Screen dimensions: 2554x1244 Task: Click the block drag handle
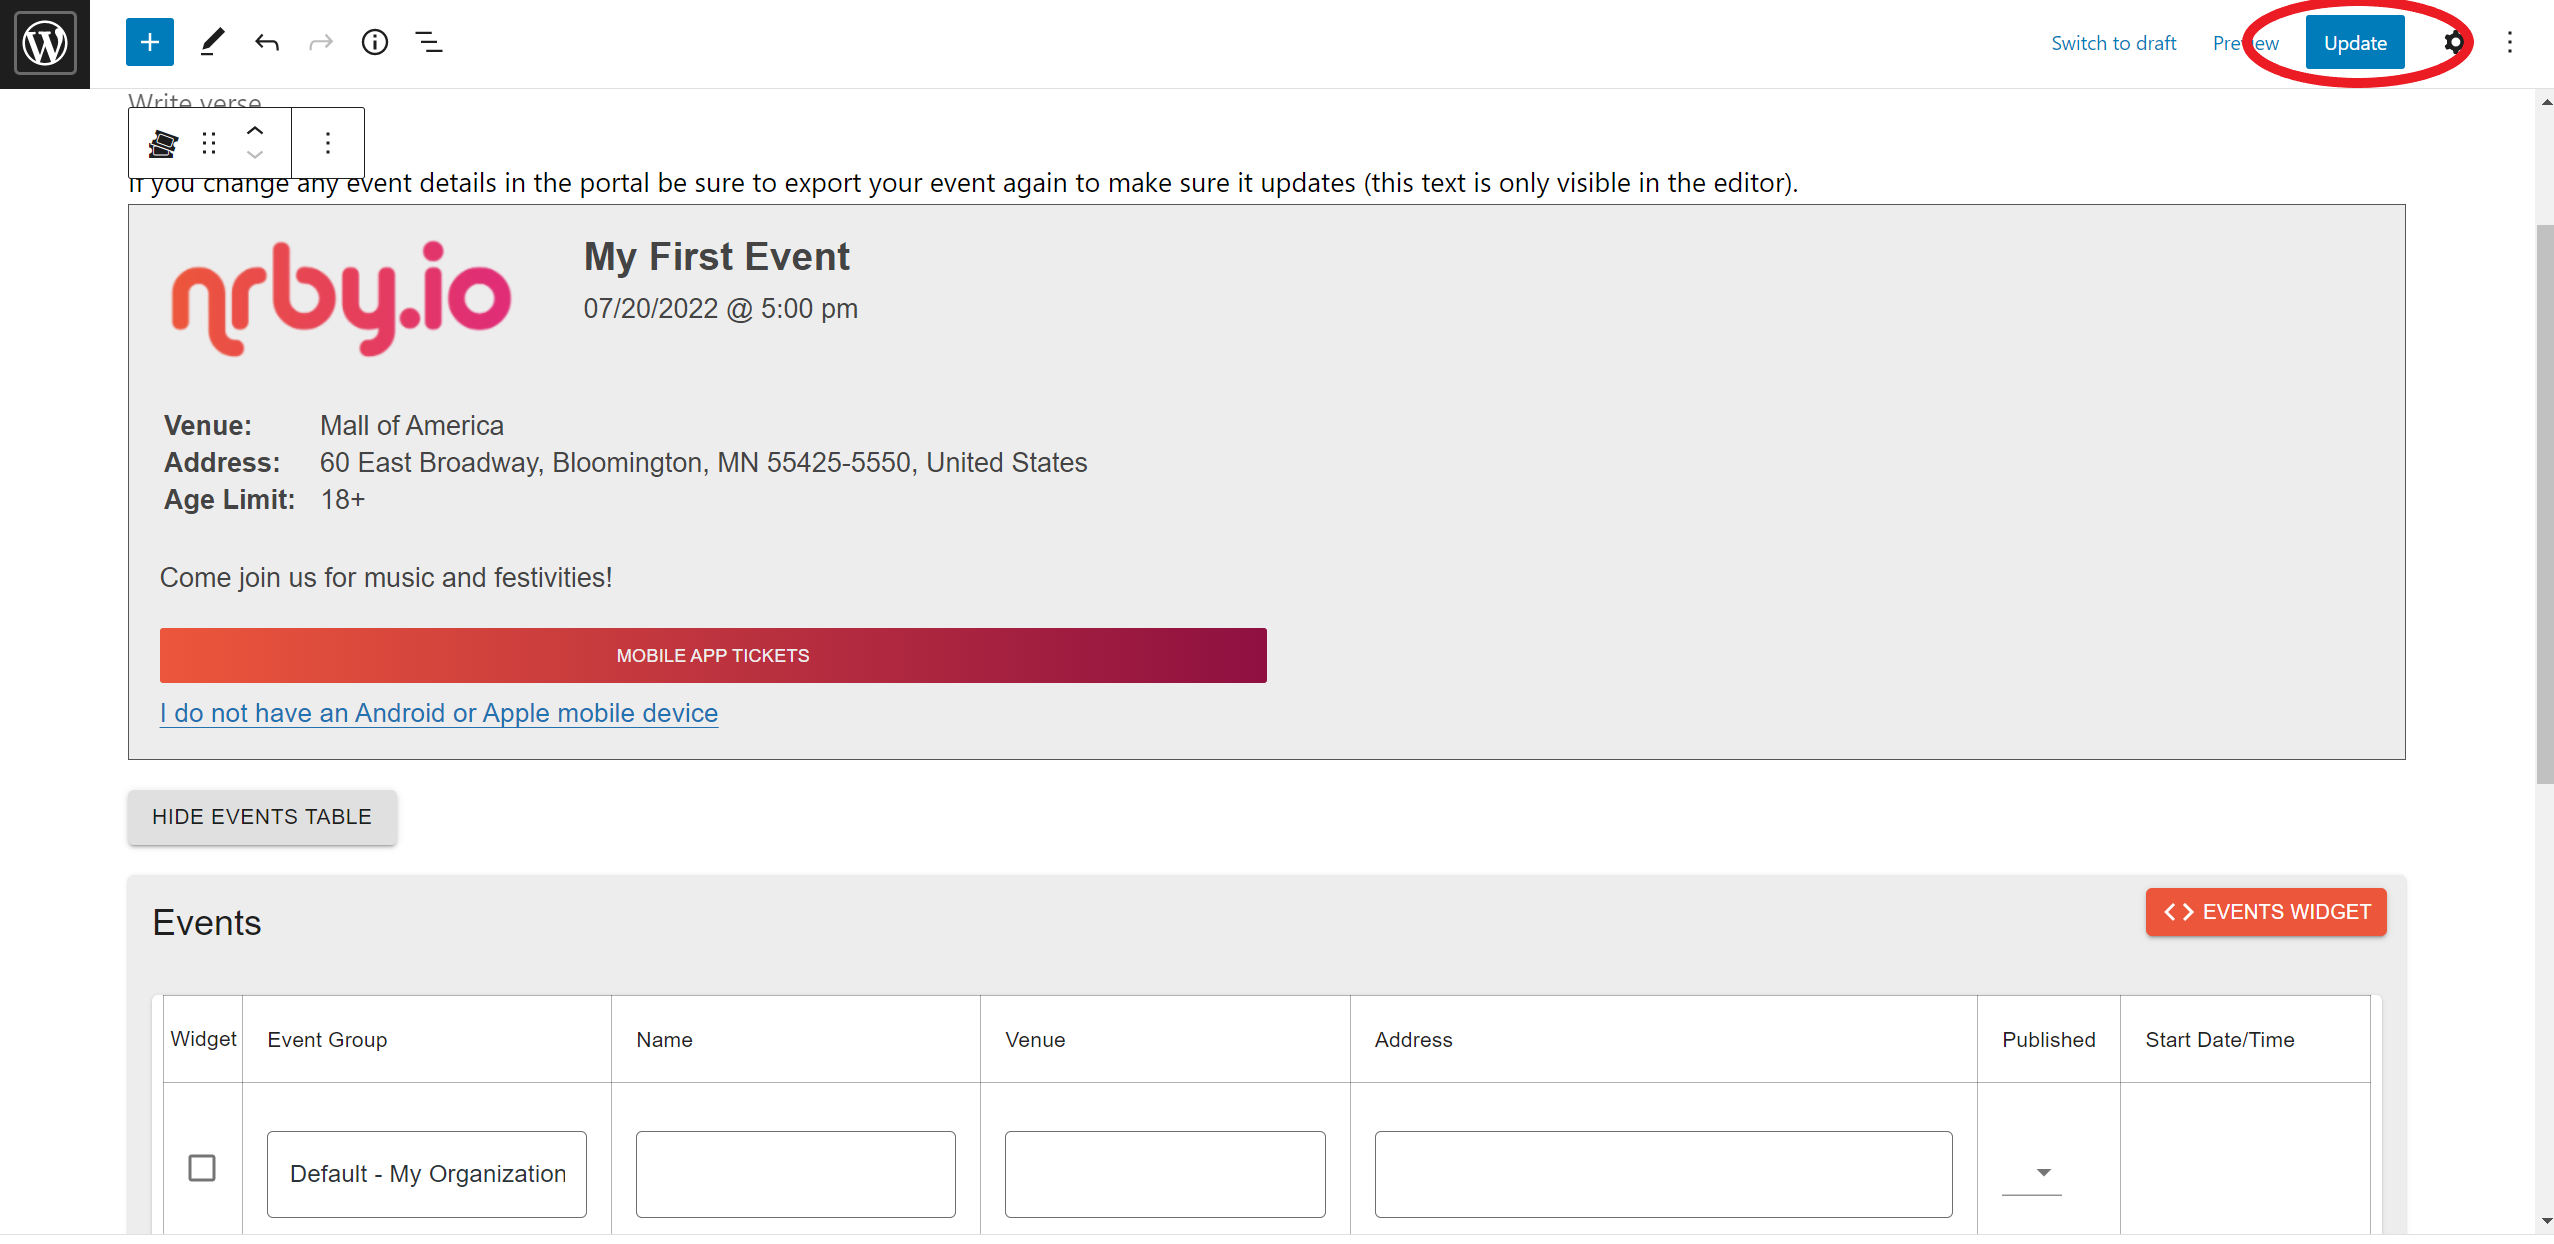point(209,144)
